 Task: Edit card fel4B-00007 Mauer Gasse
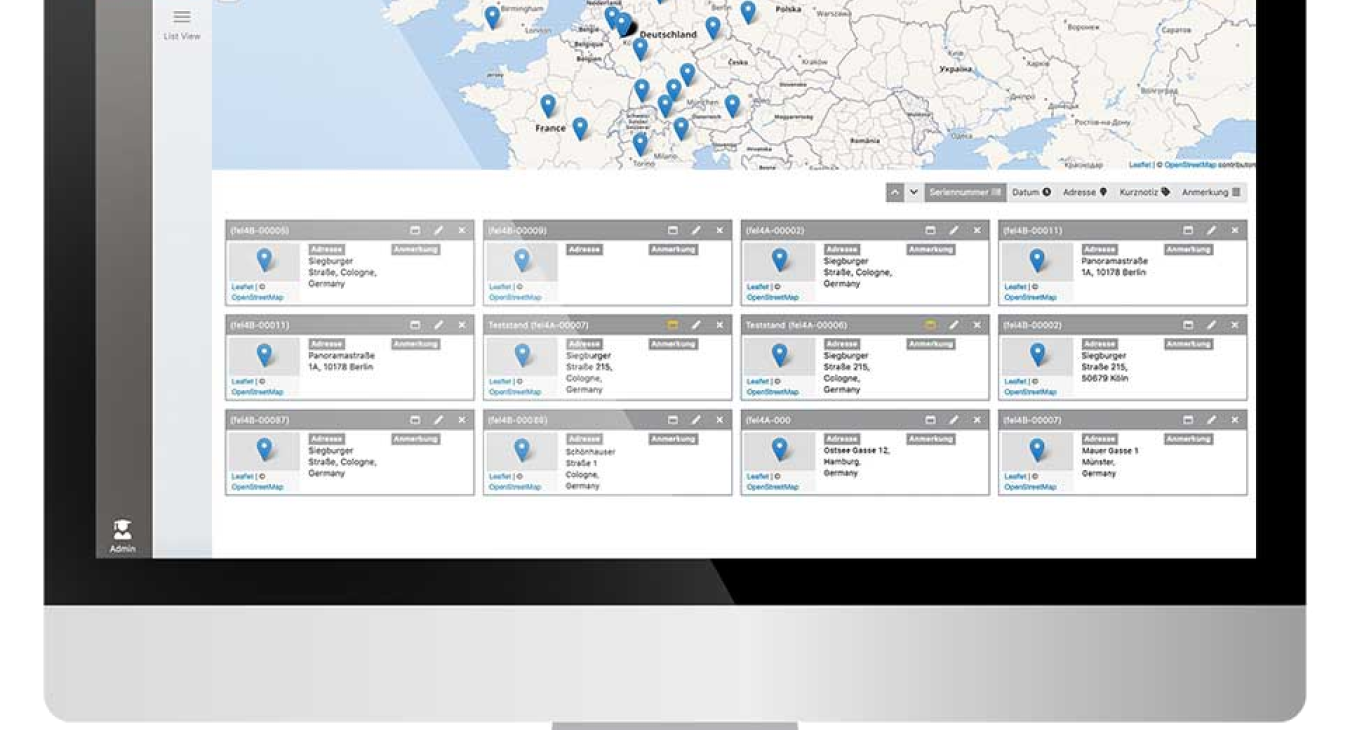pos(1211,420)
